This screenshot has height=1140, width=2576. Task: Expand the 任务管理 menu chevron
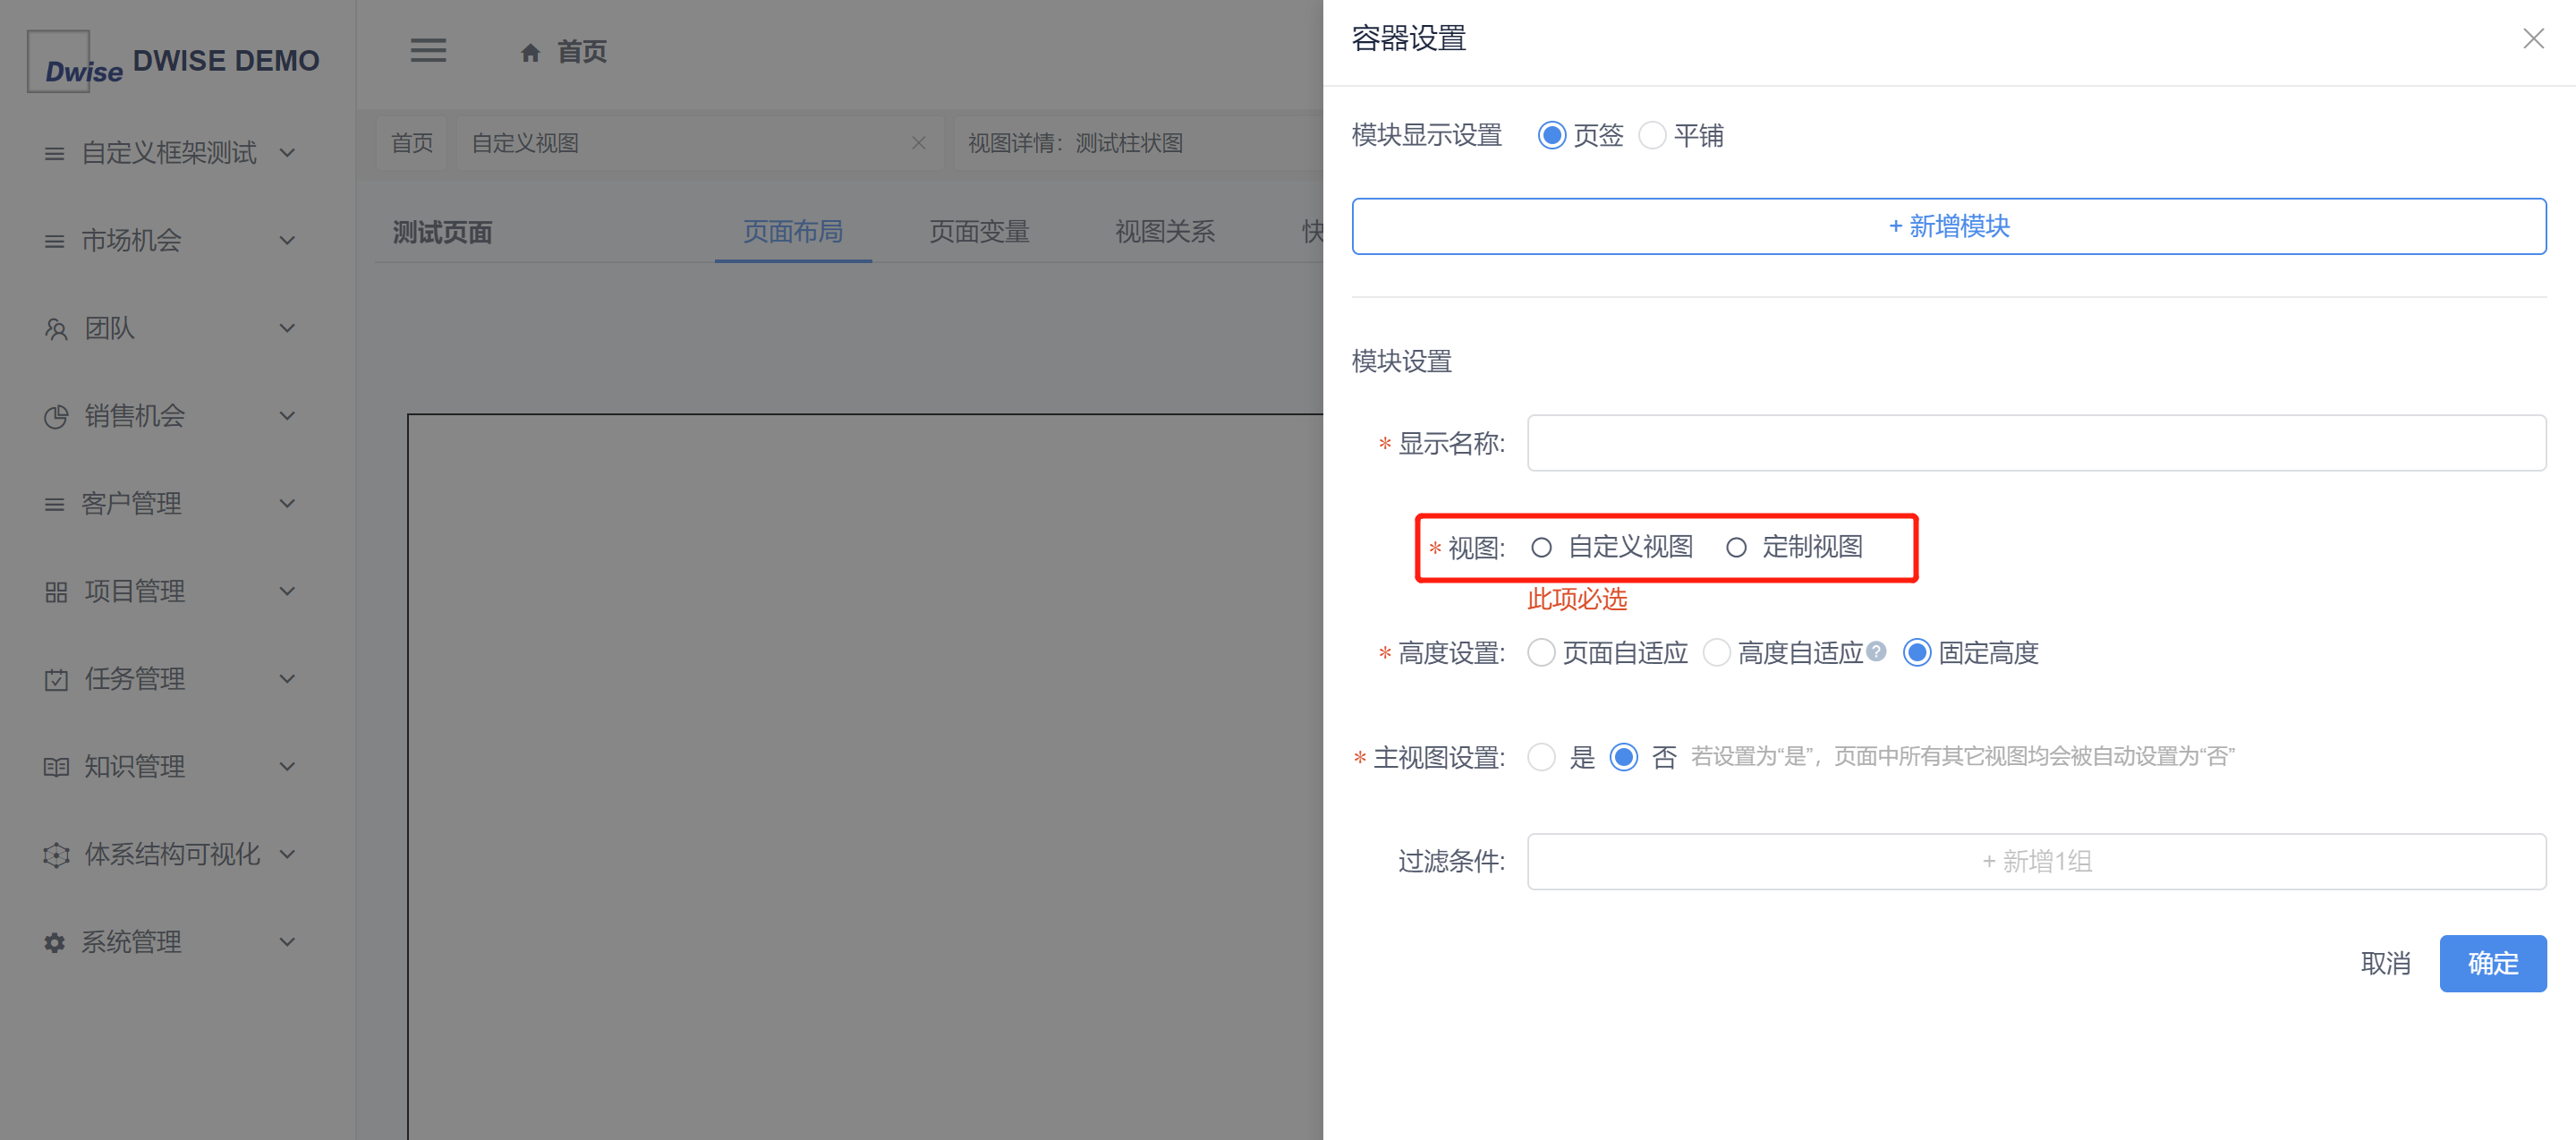click(287, 679)
